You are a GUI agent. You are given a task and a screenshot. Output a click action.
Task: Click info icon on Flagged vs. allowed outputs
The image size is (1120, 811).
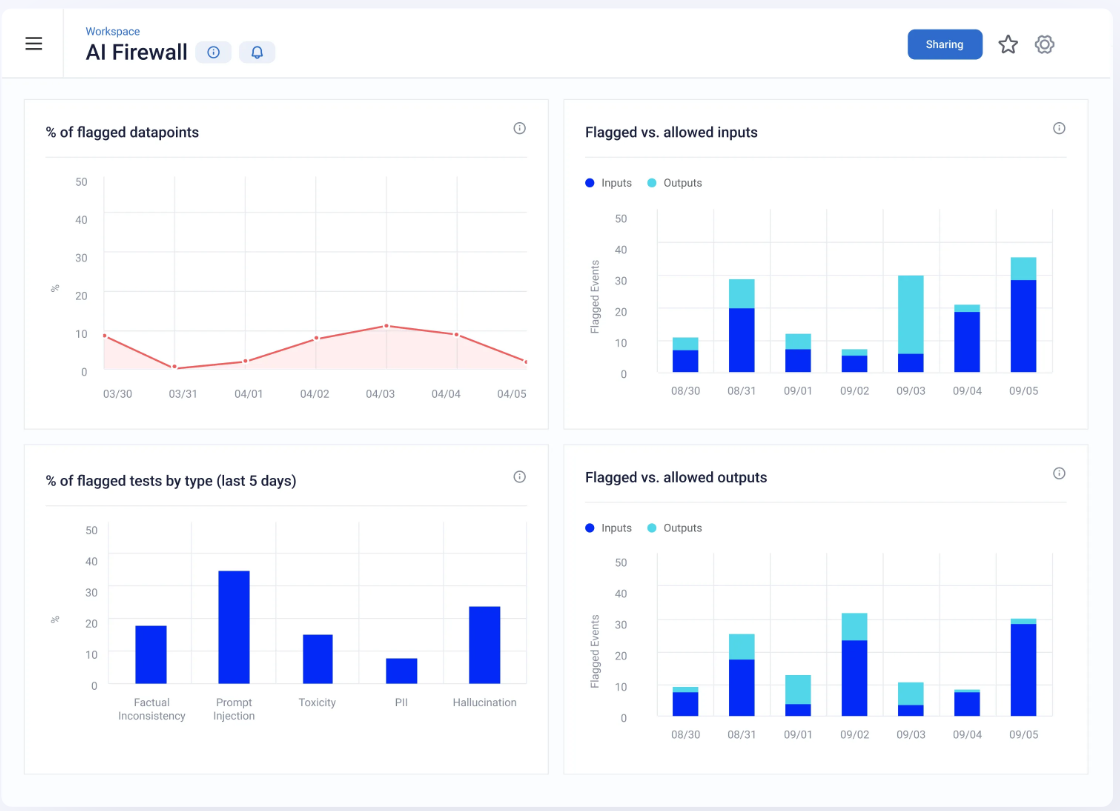pos(1059,473)
